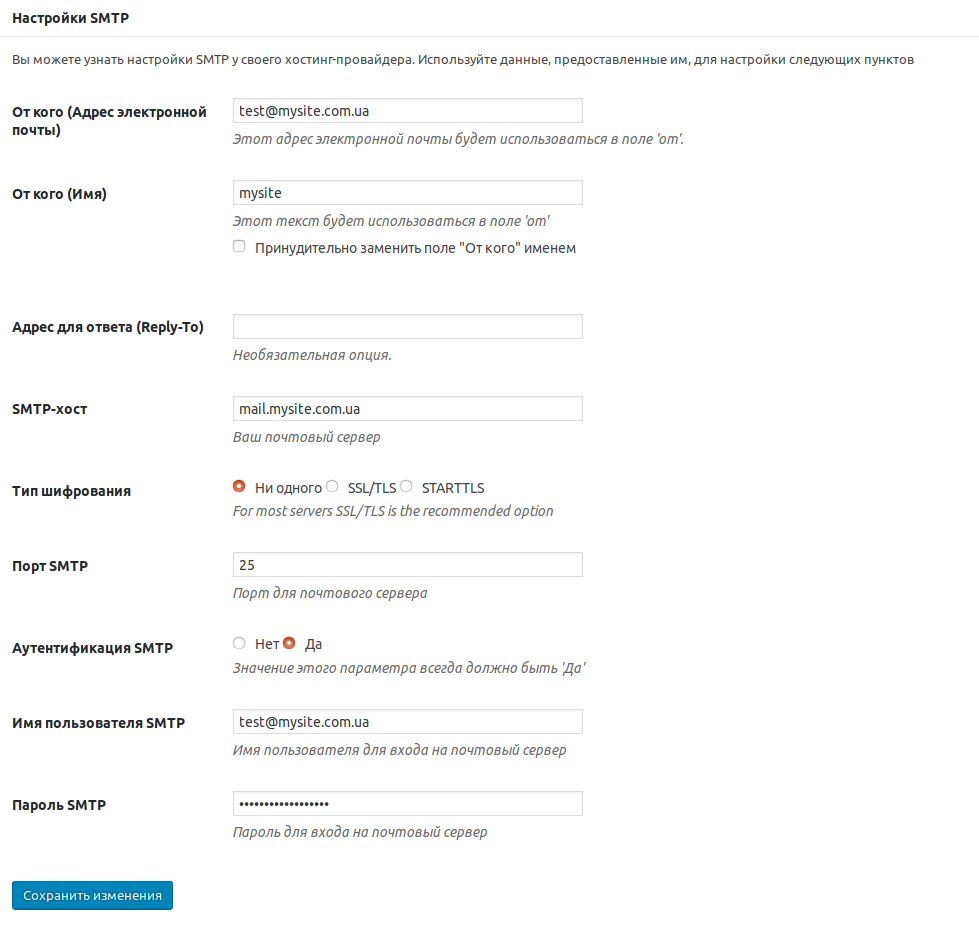Select the 'Ни одного' encryption radio button
Viewport: 979px width, 938px height.
pyautogui.click(x=239, y=486)
